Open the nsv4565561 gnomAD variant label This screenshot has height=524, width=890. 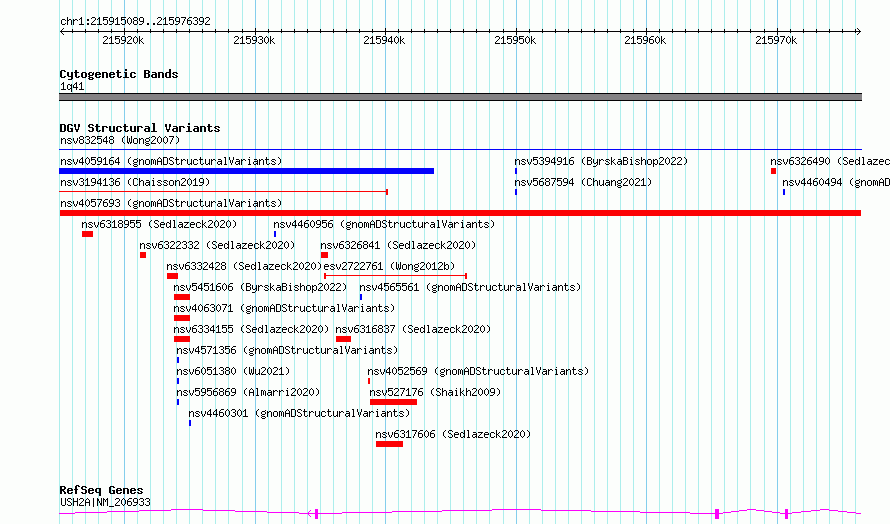pos(470,287)
